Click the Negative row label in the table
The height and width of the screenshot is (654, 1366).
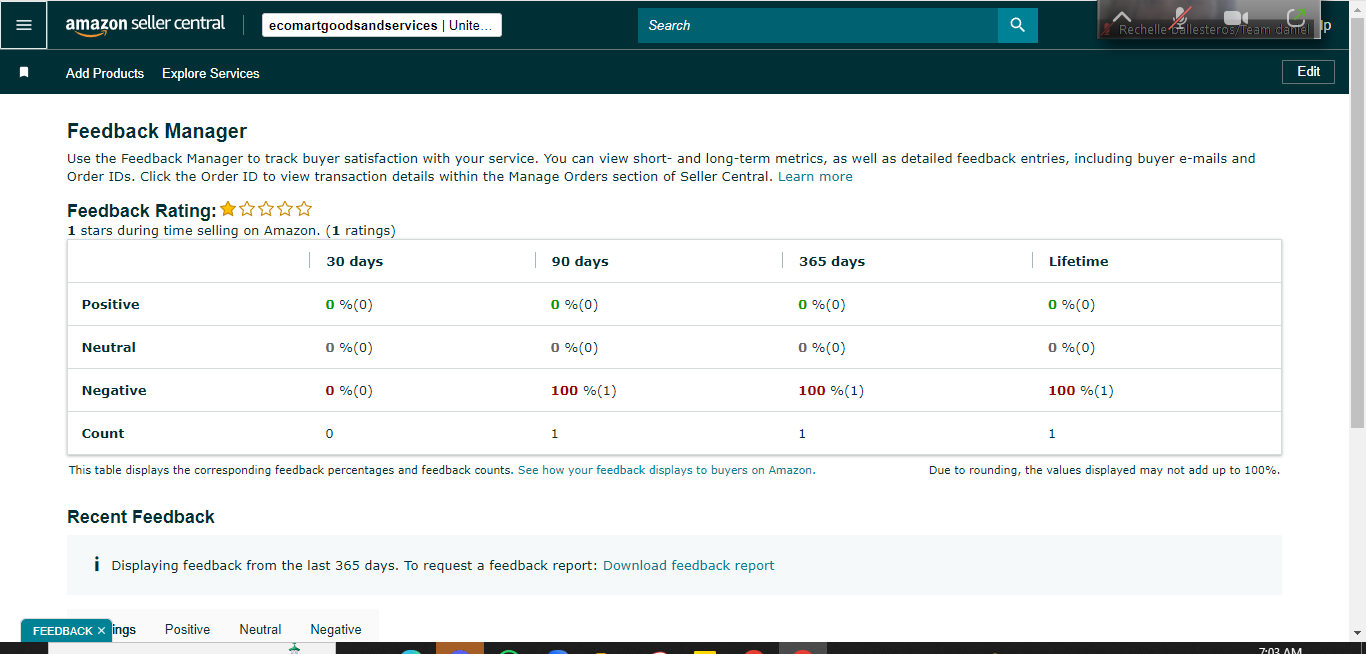(x=114, y=390)
